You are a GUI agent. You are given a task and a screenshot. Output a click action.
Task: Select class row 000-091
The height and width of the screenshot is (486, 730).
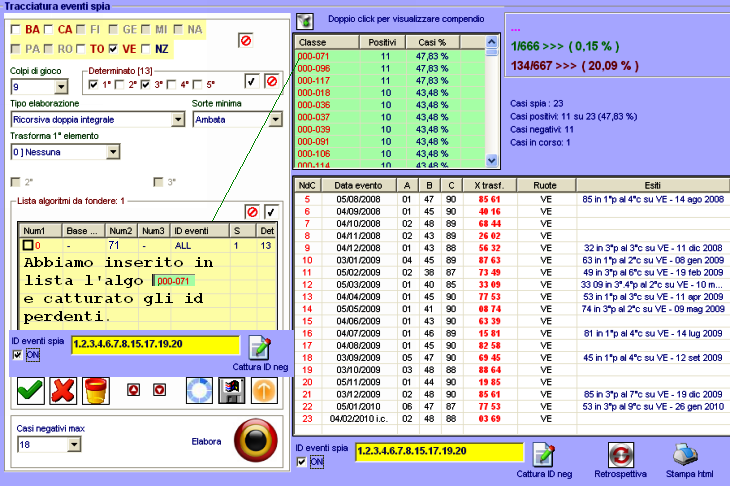[x=390, y=142]
